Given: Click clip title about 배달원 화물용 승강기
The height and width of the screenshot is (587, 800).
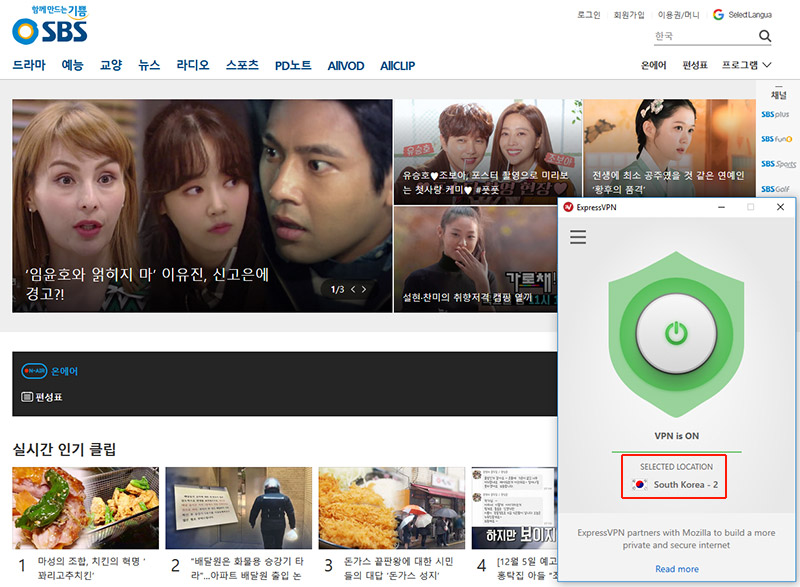Looking at the screenshot, I should point(247,568).
